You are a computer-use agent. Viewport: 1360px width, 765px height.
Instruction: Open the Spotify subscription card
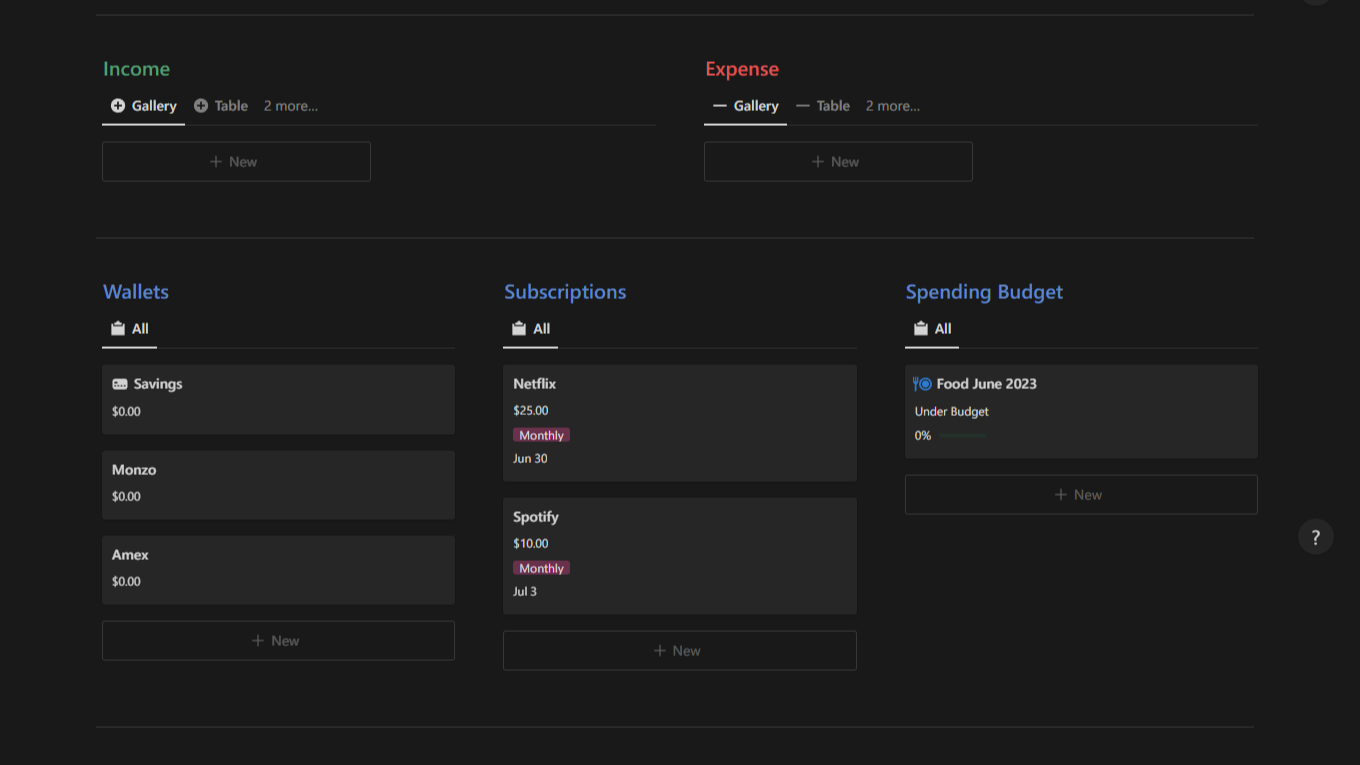pyautogui.click(x=680, y=556)
